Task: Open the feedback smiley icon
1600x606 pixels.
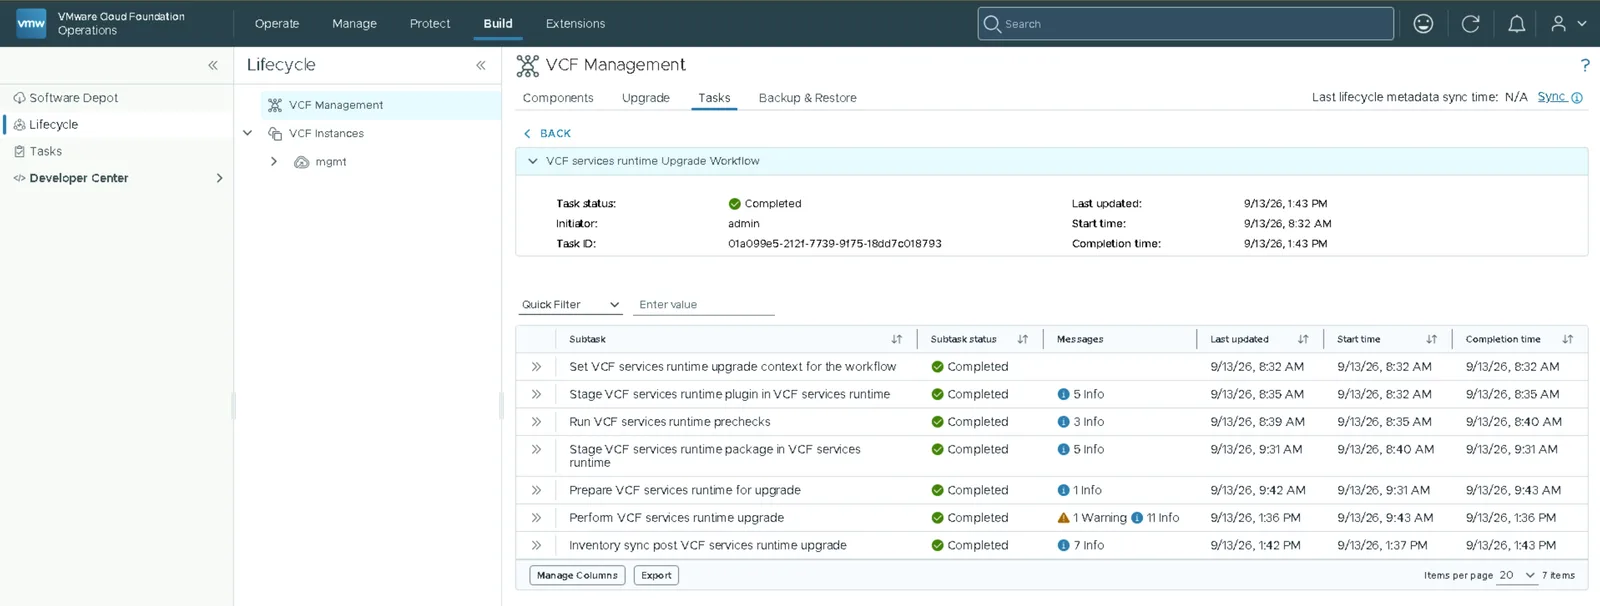Action: (1423, 24)
